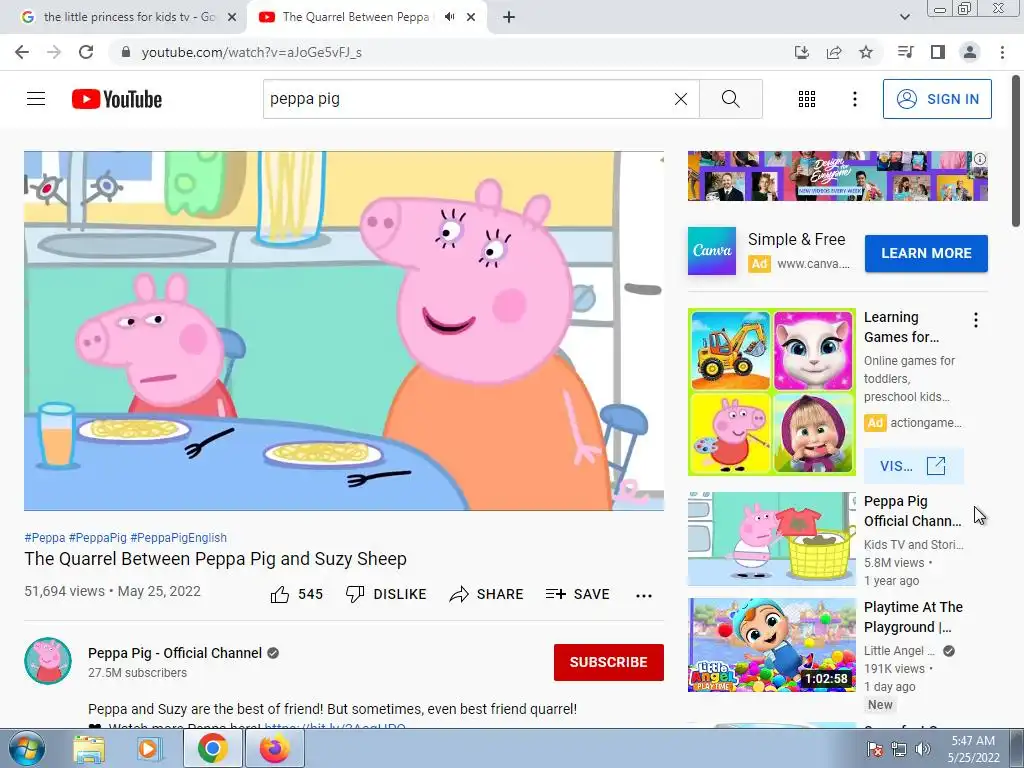Mute the tab via speaker icon
Screen dimensions: 1024x768
pyautogui.click(x=449, y=17)
